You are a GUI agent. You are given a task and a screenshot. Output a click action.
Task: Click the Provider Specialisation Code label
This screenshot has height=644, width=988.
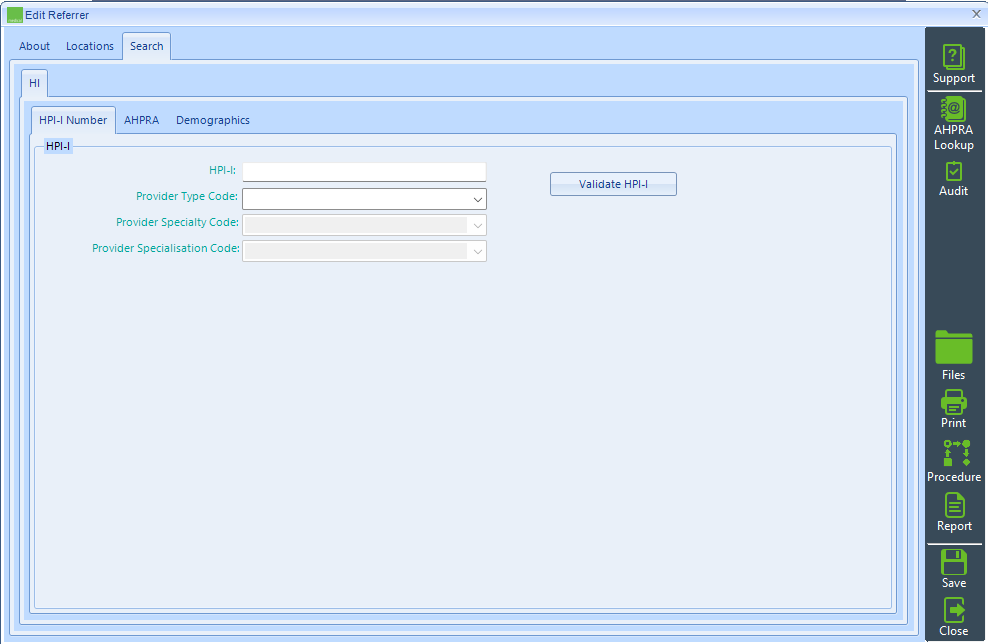point(166,248)
